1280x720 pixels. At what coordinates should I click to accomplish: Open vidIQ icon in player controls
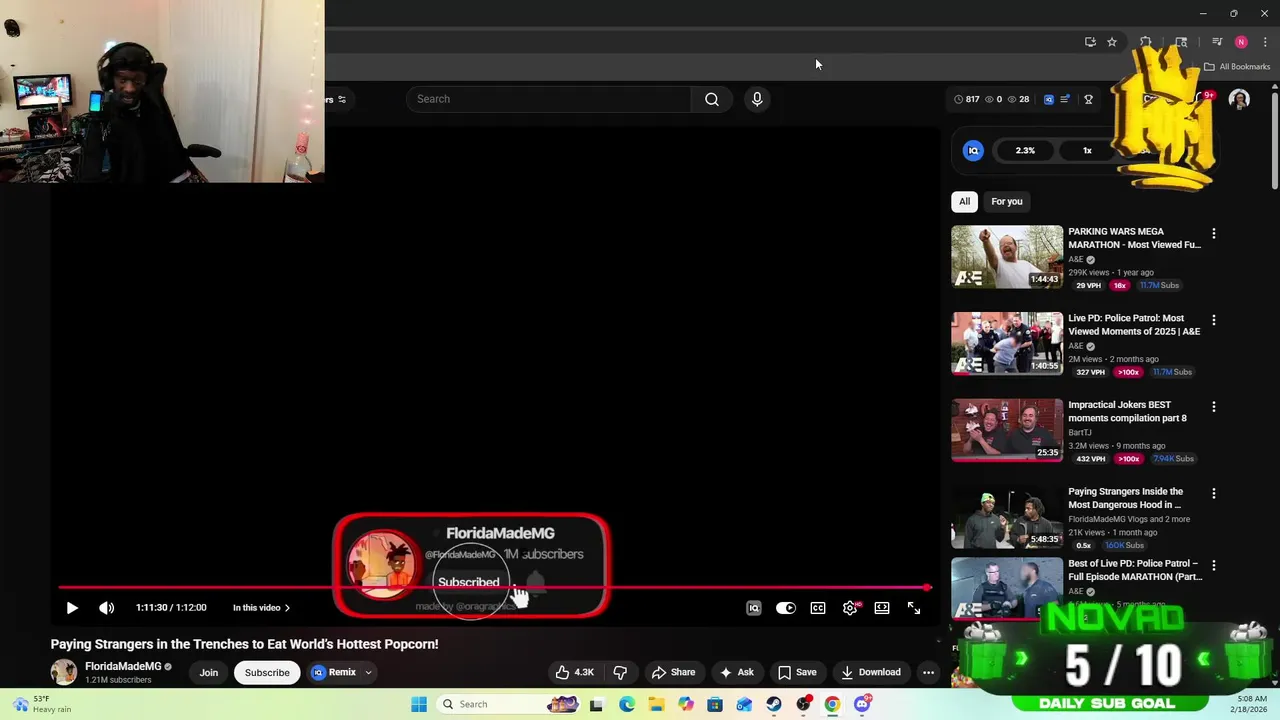[x=754, y=608]
